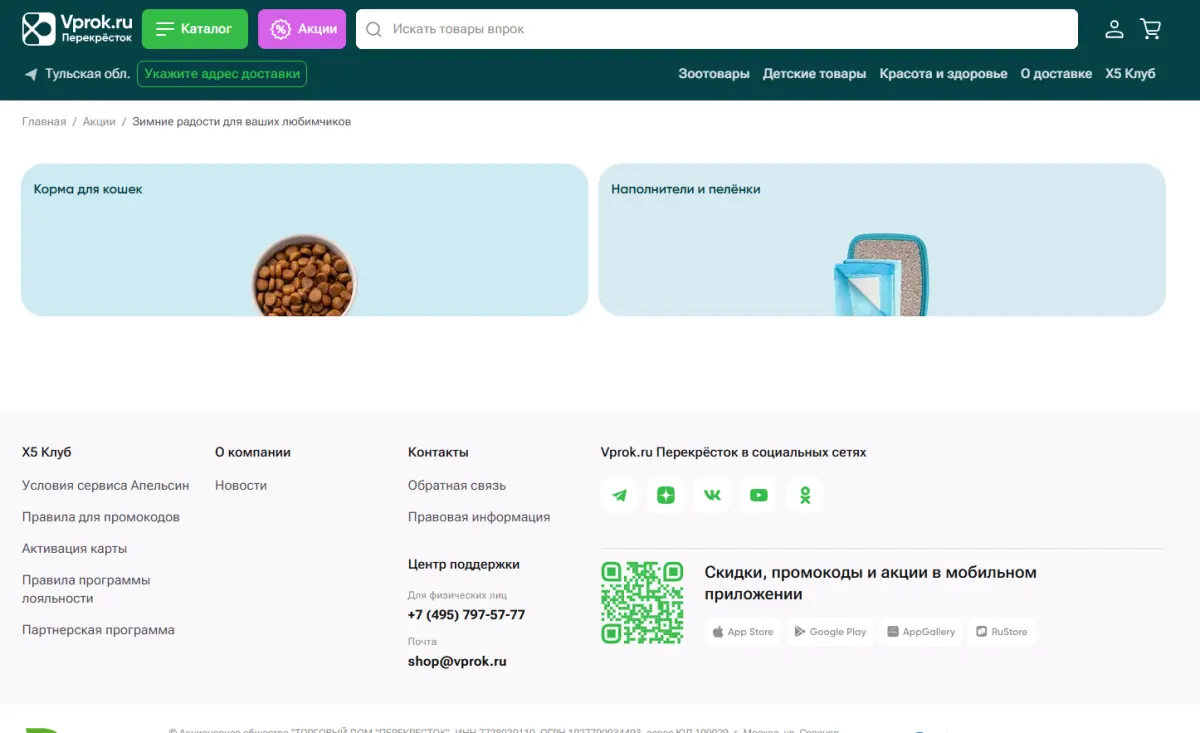Click the О компании footer heading
Image resolution: width=1200 pixels, height=733 pixels.
253,453
